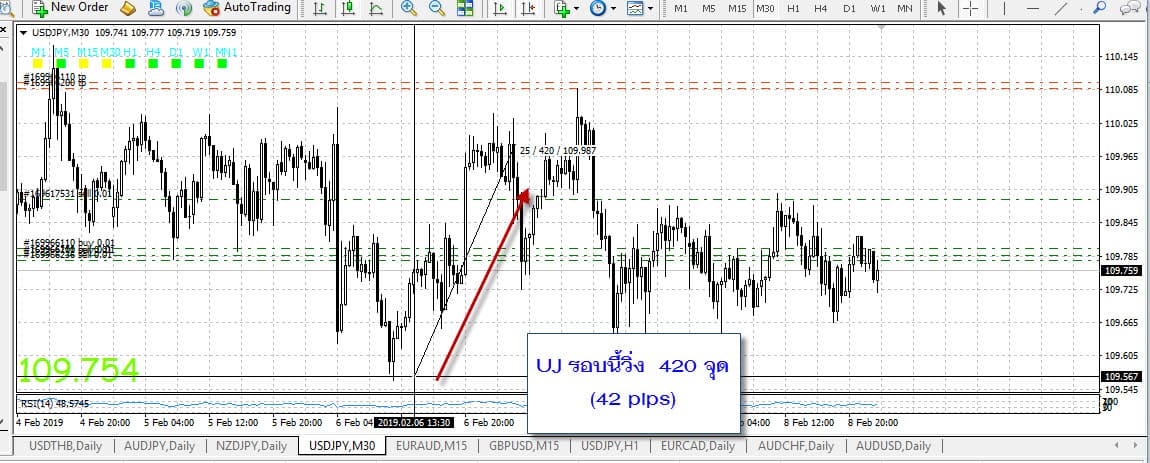
Task: Open the indicators list dropdown
Action: [x=567, y=9]
